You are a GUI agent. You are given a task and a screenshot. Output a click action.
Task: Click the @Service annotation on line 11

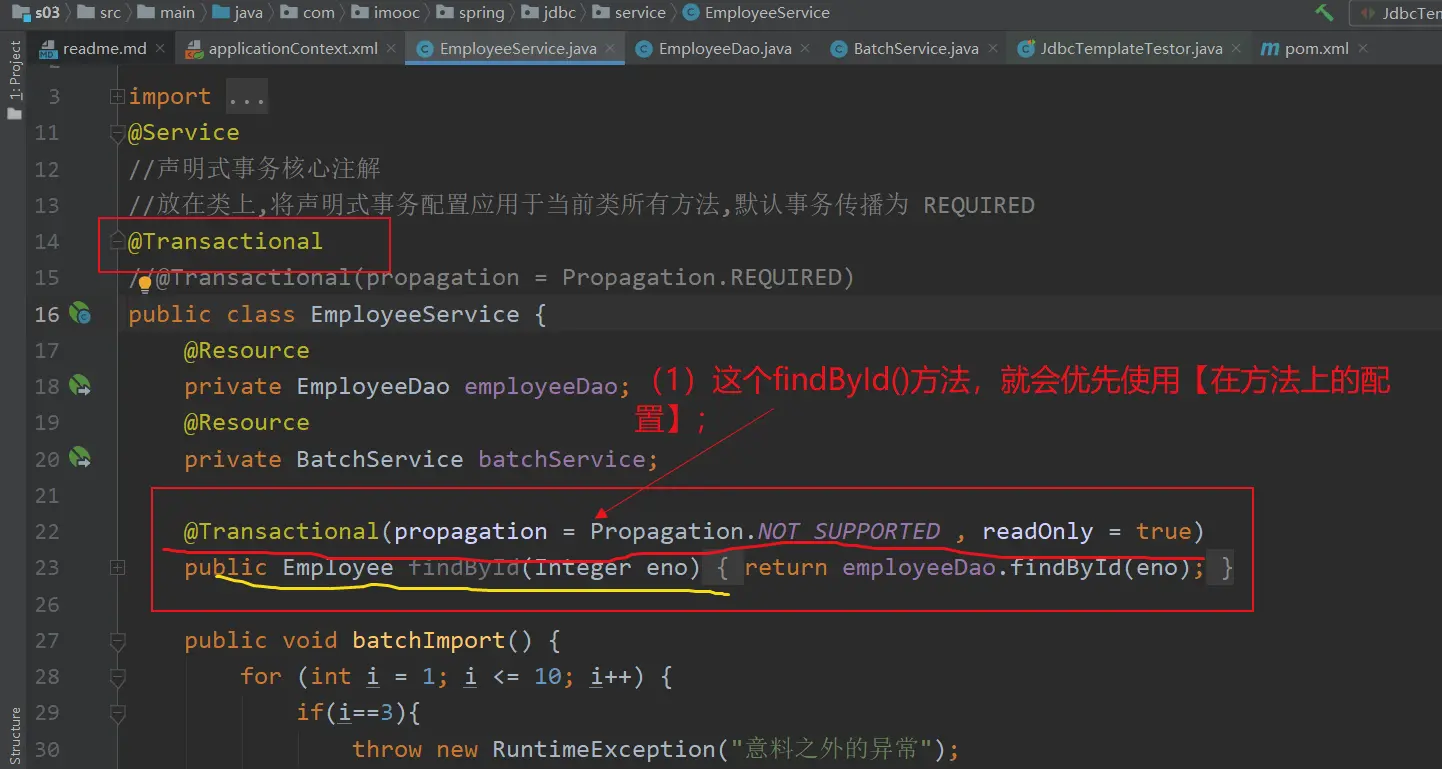184,133
